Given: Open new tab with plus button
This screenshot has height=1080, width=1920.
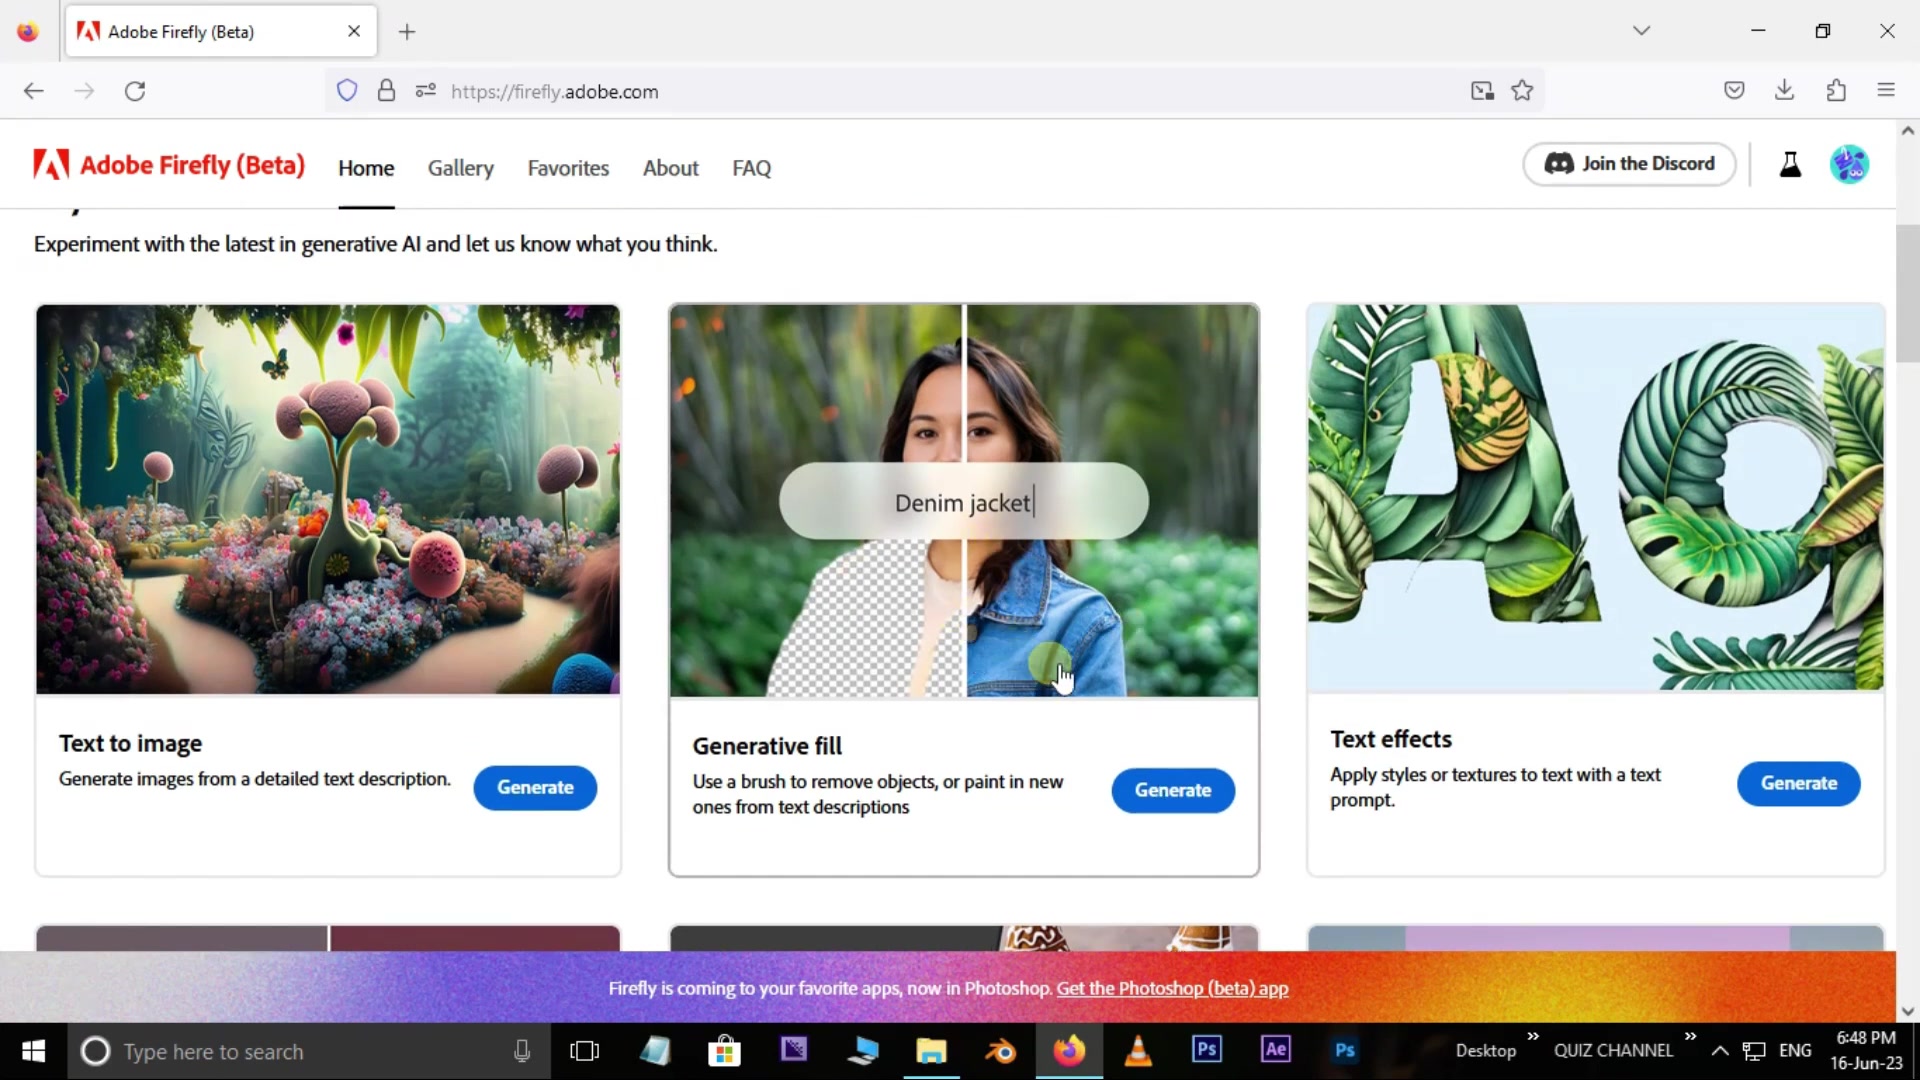Looking at the screenshot, I should (x=407, y=32).
